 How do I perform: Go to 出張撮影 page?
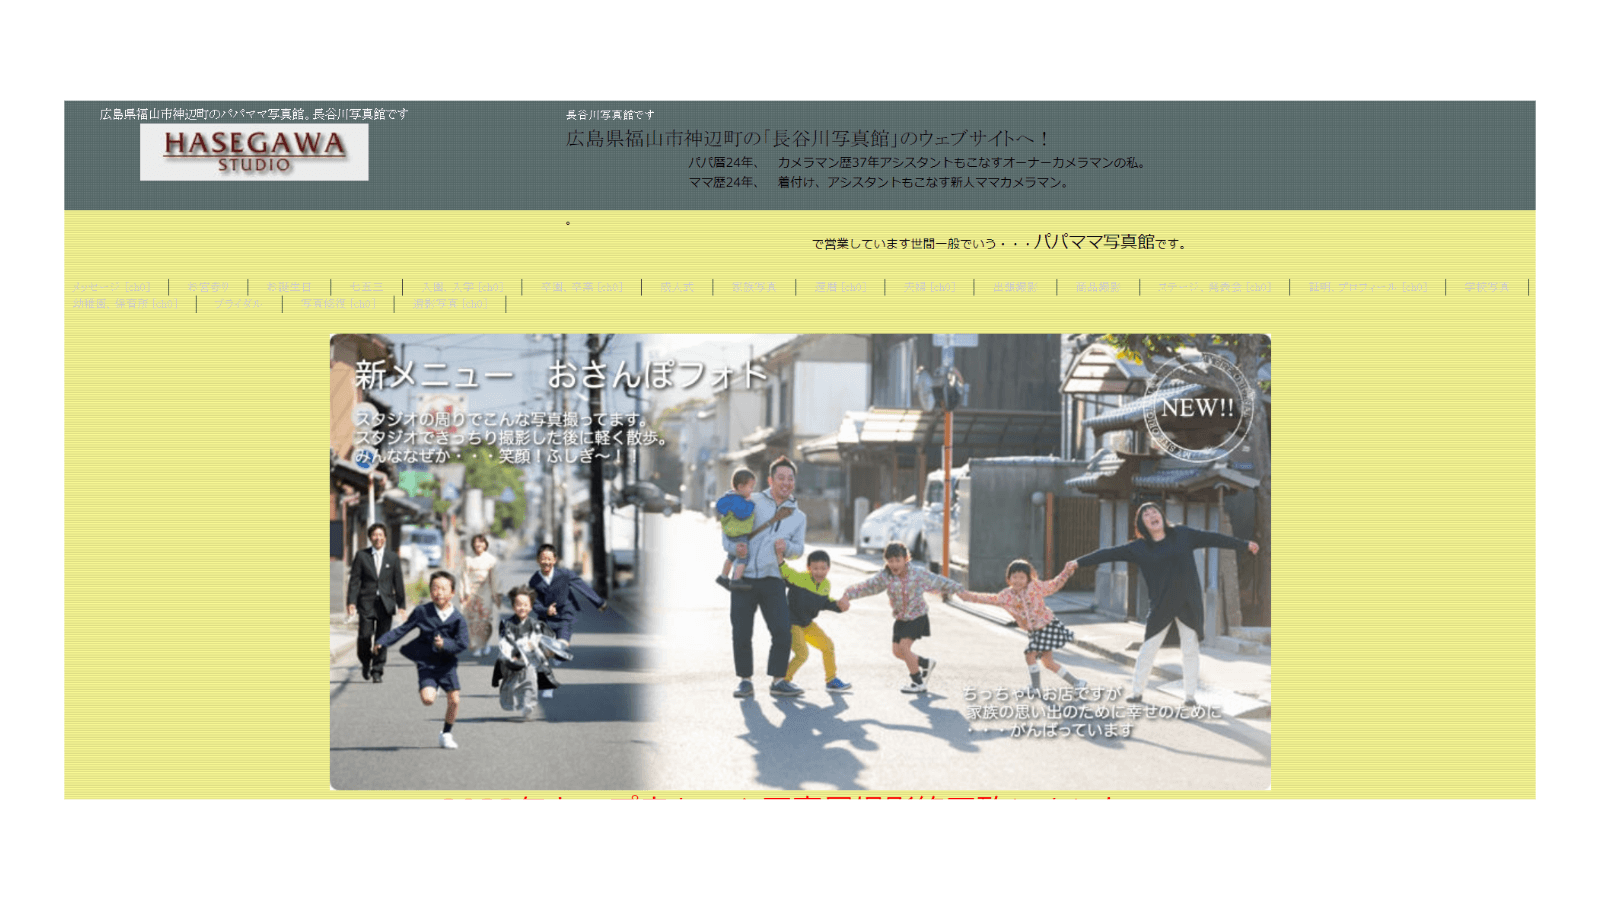point(1015,287)
